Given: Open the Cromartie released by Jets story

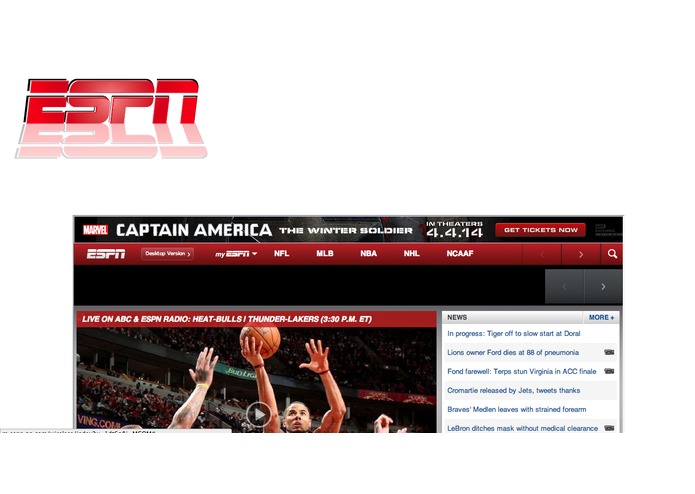Looking at the screenshot, I should tap(513, 391).
